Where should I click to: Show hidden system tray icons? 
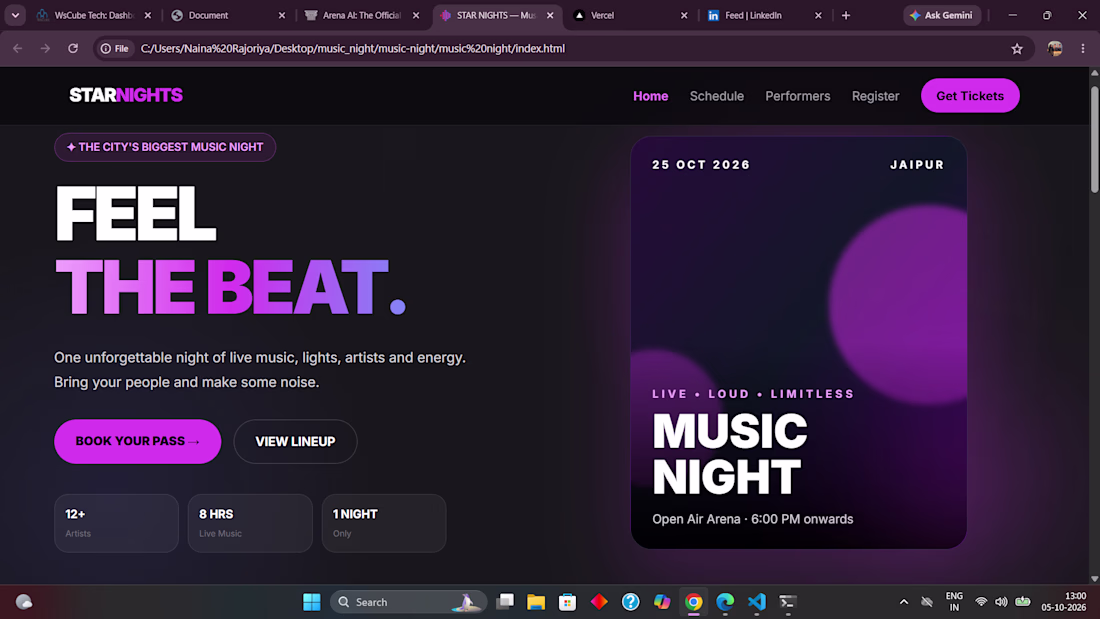click(x=904, y=601)
